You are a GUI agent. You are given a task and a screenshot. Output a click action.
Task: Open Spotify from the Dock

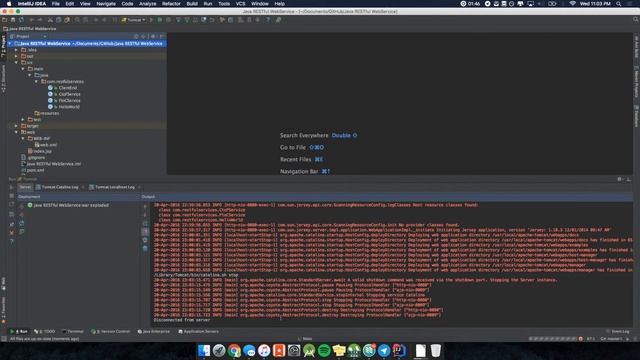coord(324,350)
